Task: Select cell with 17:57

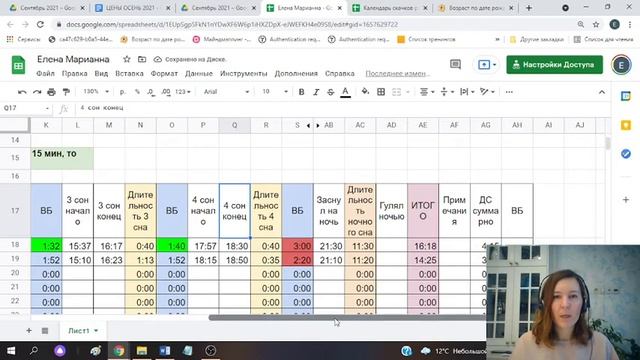Action: coord(203,246)
